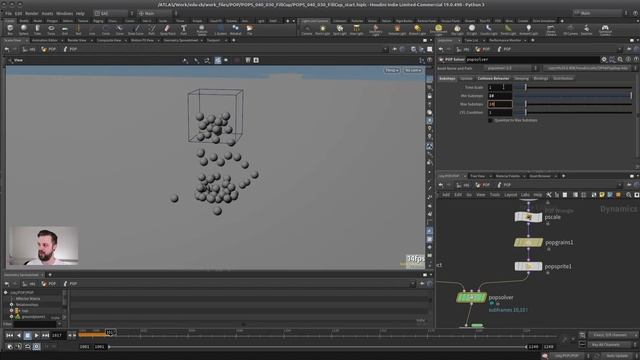Screen dimensions: 640x360
Task: Add a Sky Light from the shelf
Action: click(x=457, y=29)
